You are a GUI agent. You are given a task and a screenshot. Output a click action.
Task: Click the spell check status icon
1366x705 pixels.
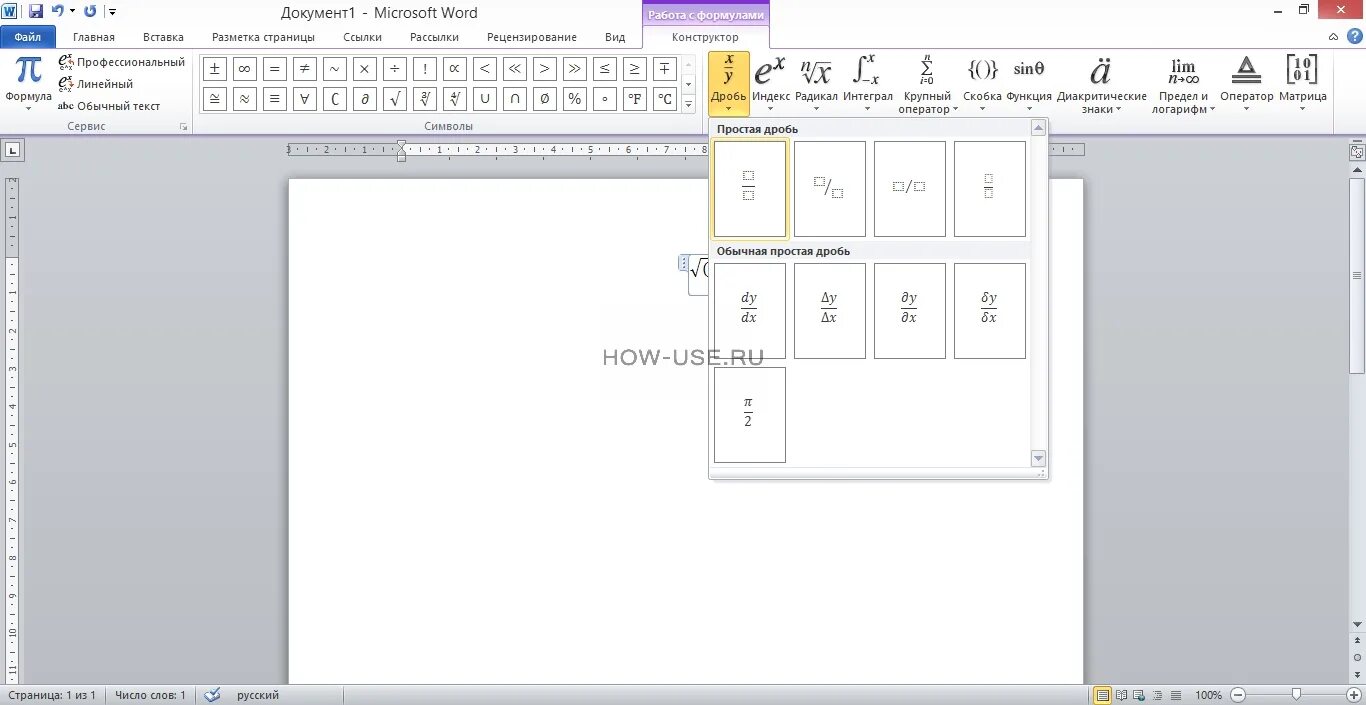pyautogui.click(x=212, y=694)
